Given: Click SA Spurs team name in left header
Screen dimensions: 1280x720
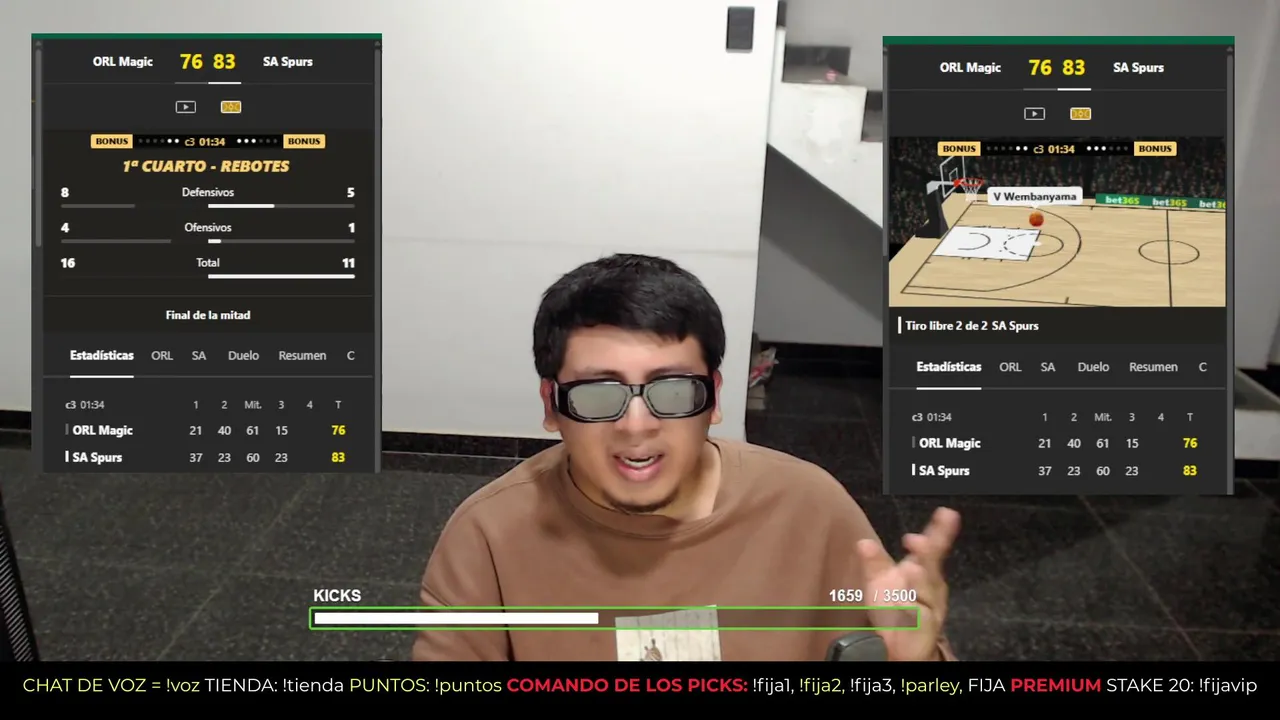Looking at the screenshot, I should (x=288, y=62).
